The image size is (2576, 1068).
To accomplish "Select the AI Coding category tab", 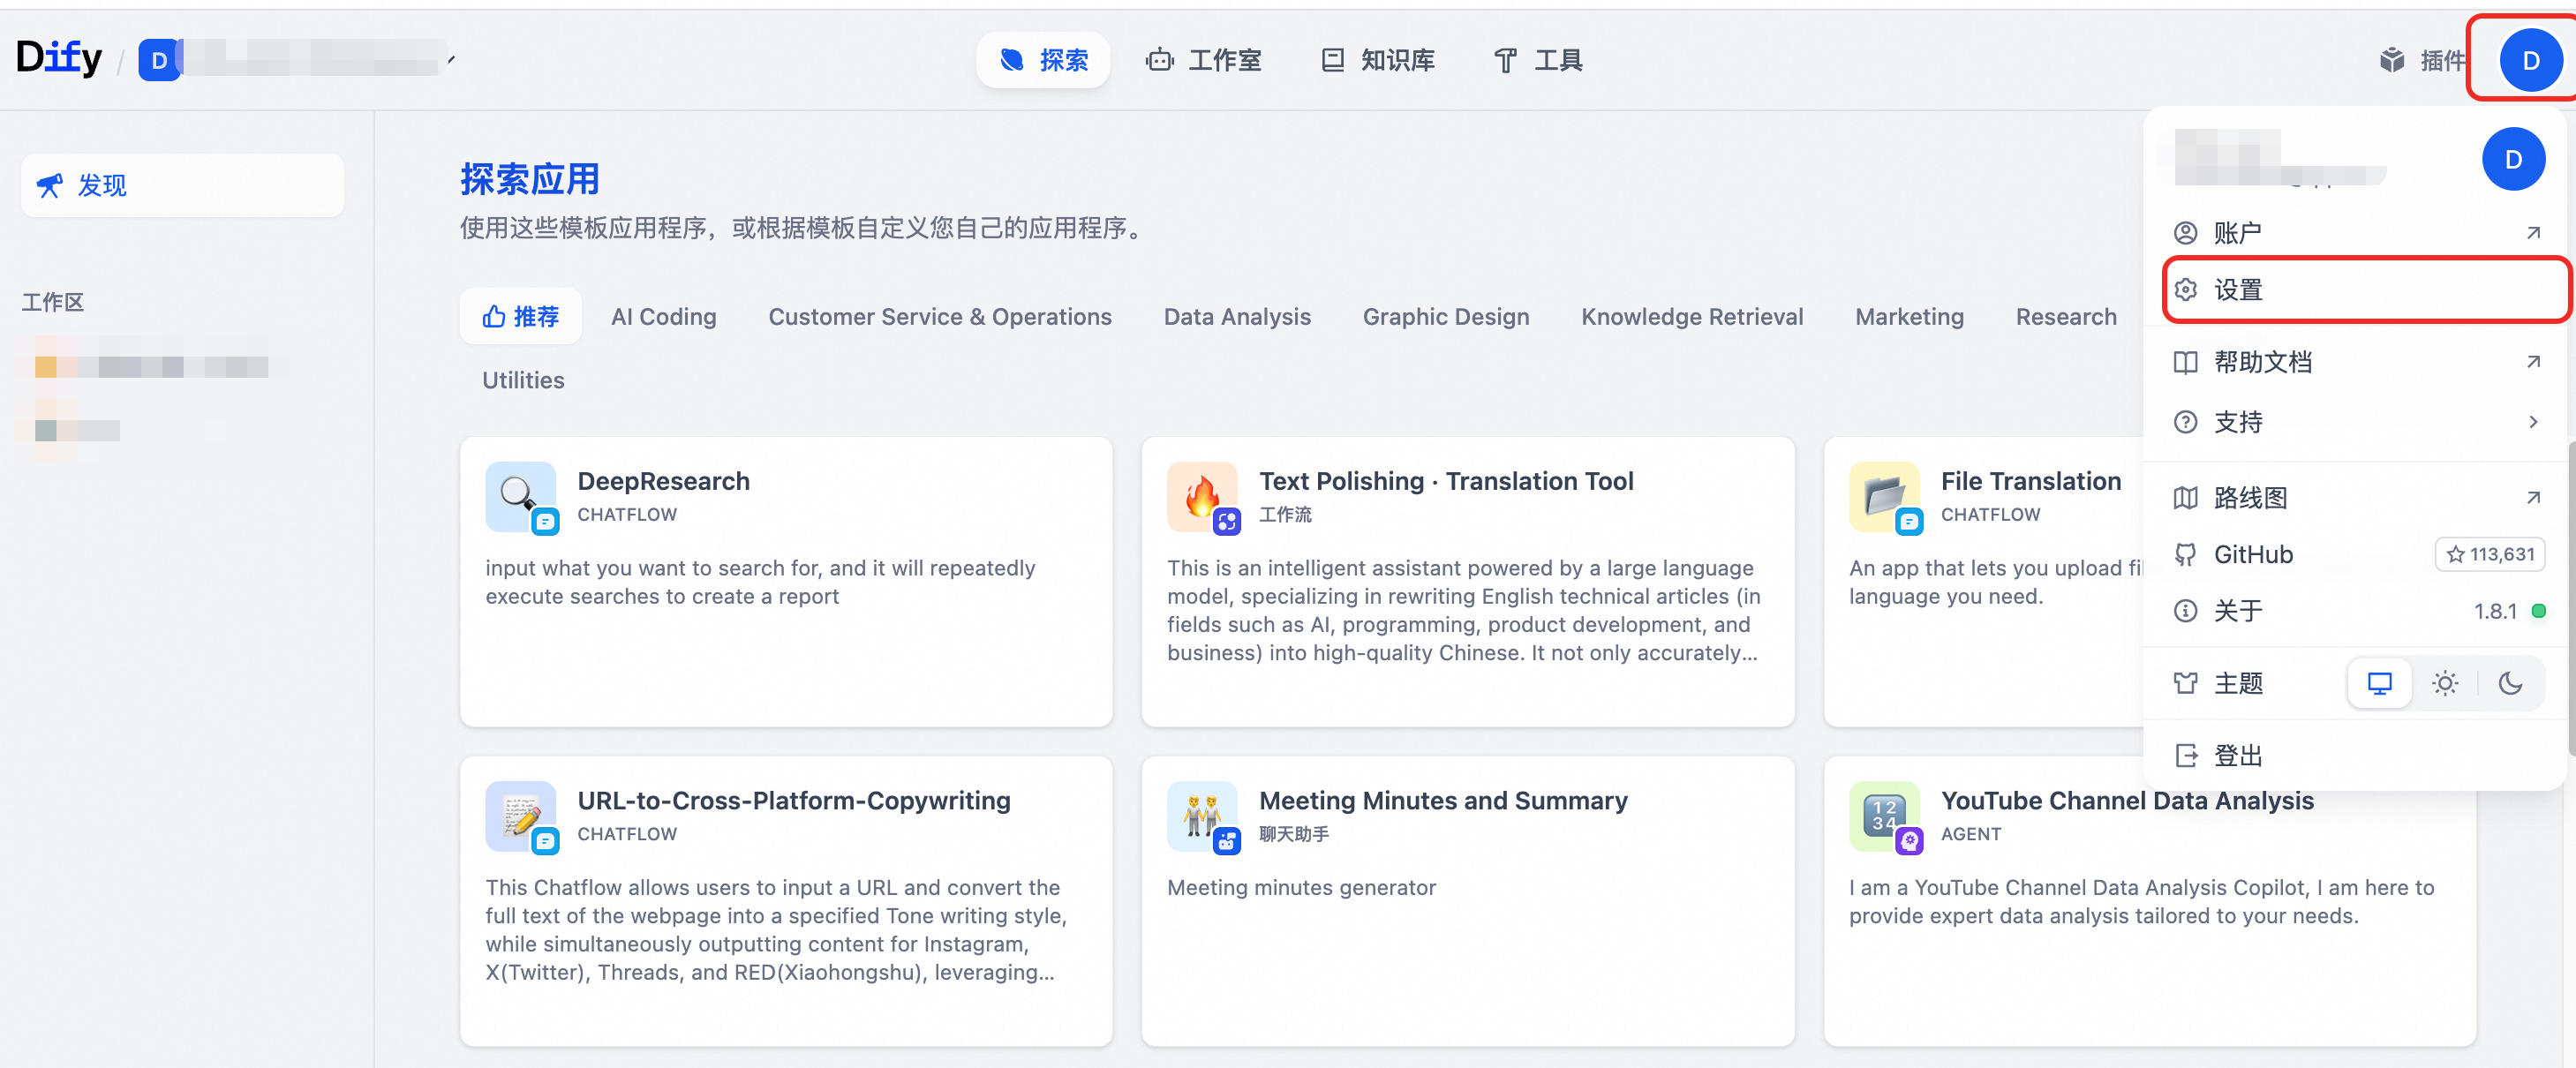I will [663, 317].
